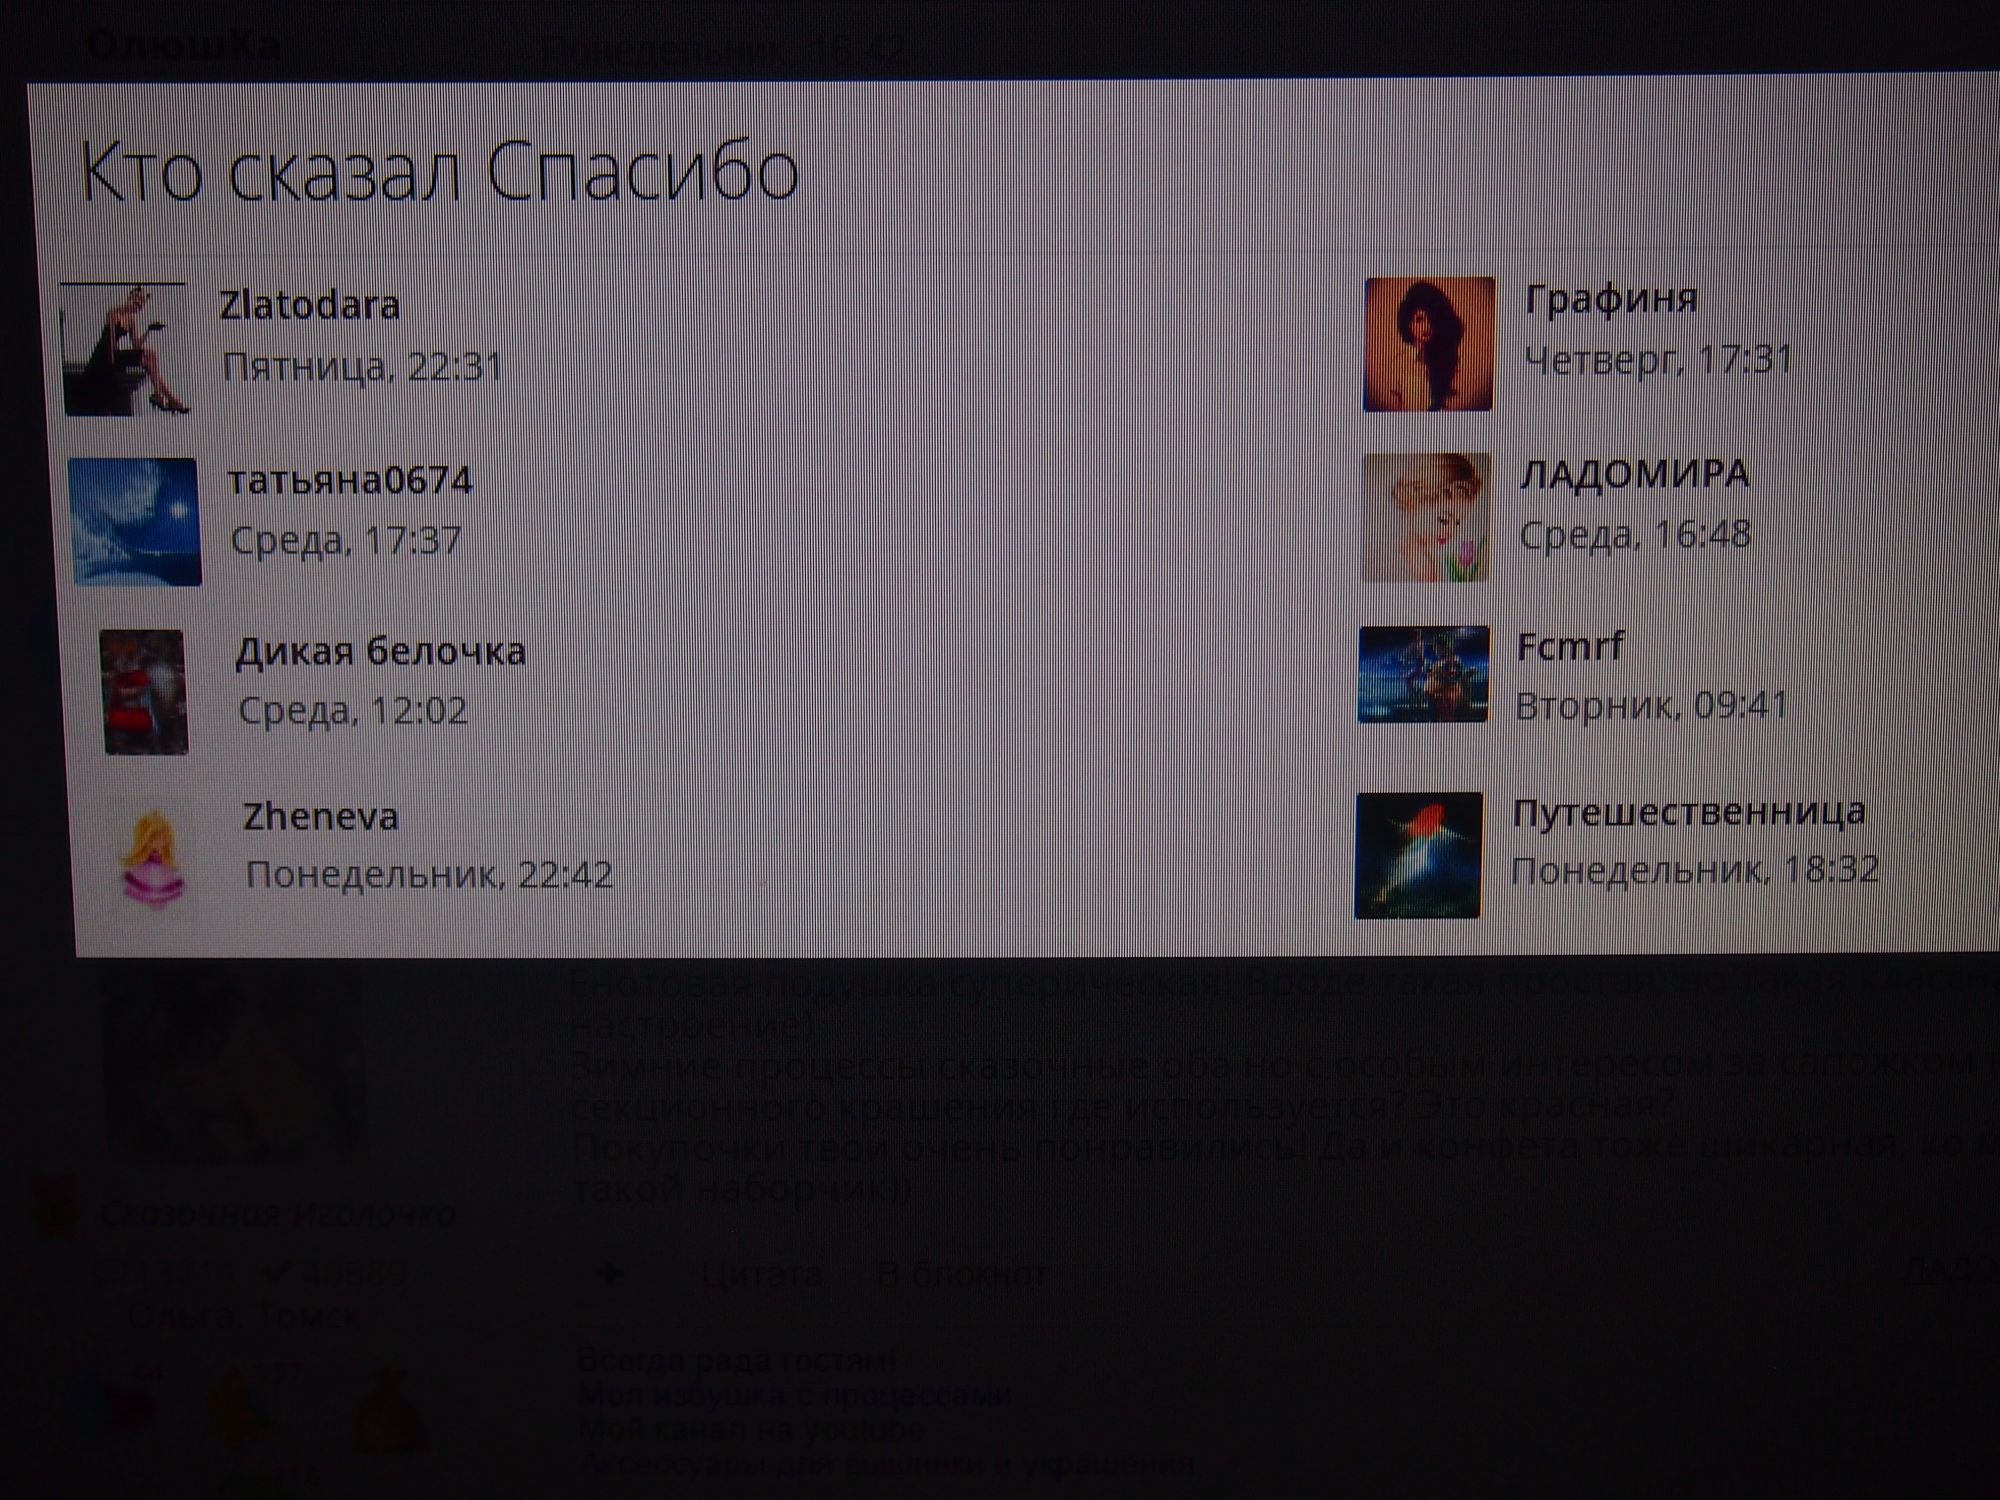
Task: Open the Графиня username link
Action: [1611, 299]
